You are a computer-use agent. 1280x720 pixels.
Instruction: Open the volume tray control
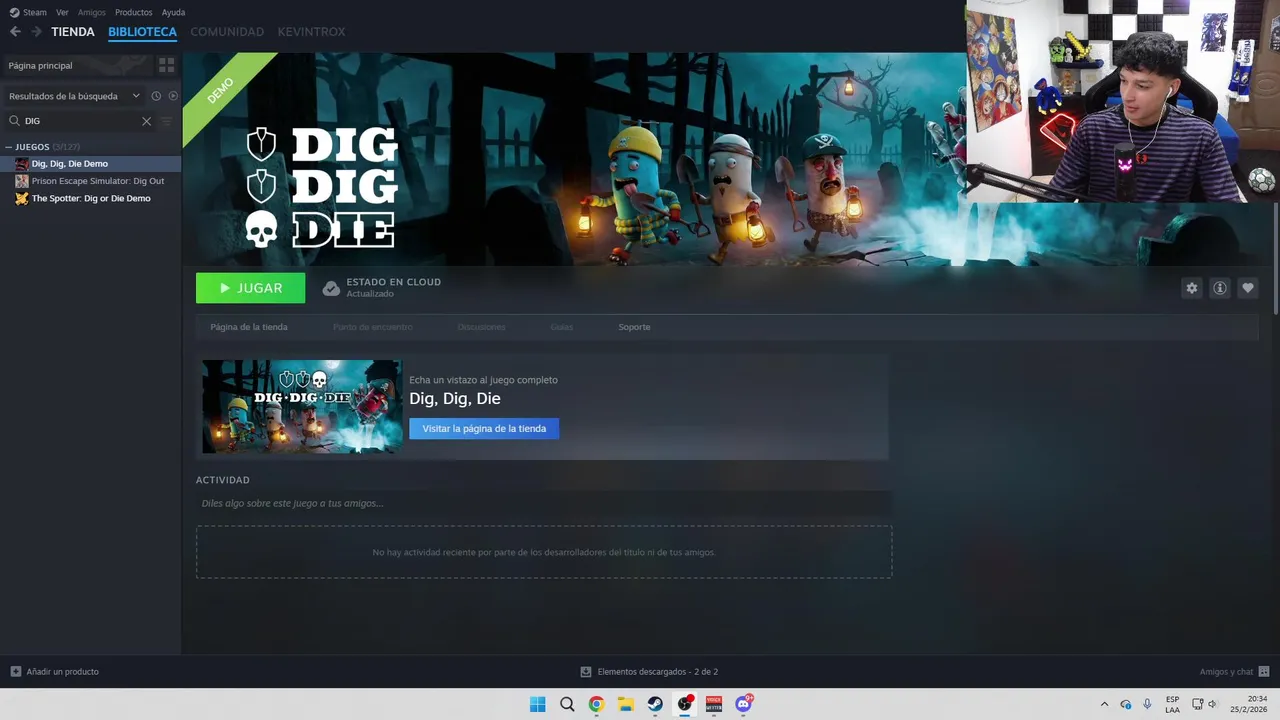pyautogui.click(x=1212, y=704)
